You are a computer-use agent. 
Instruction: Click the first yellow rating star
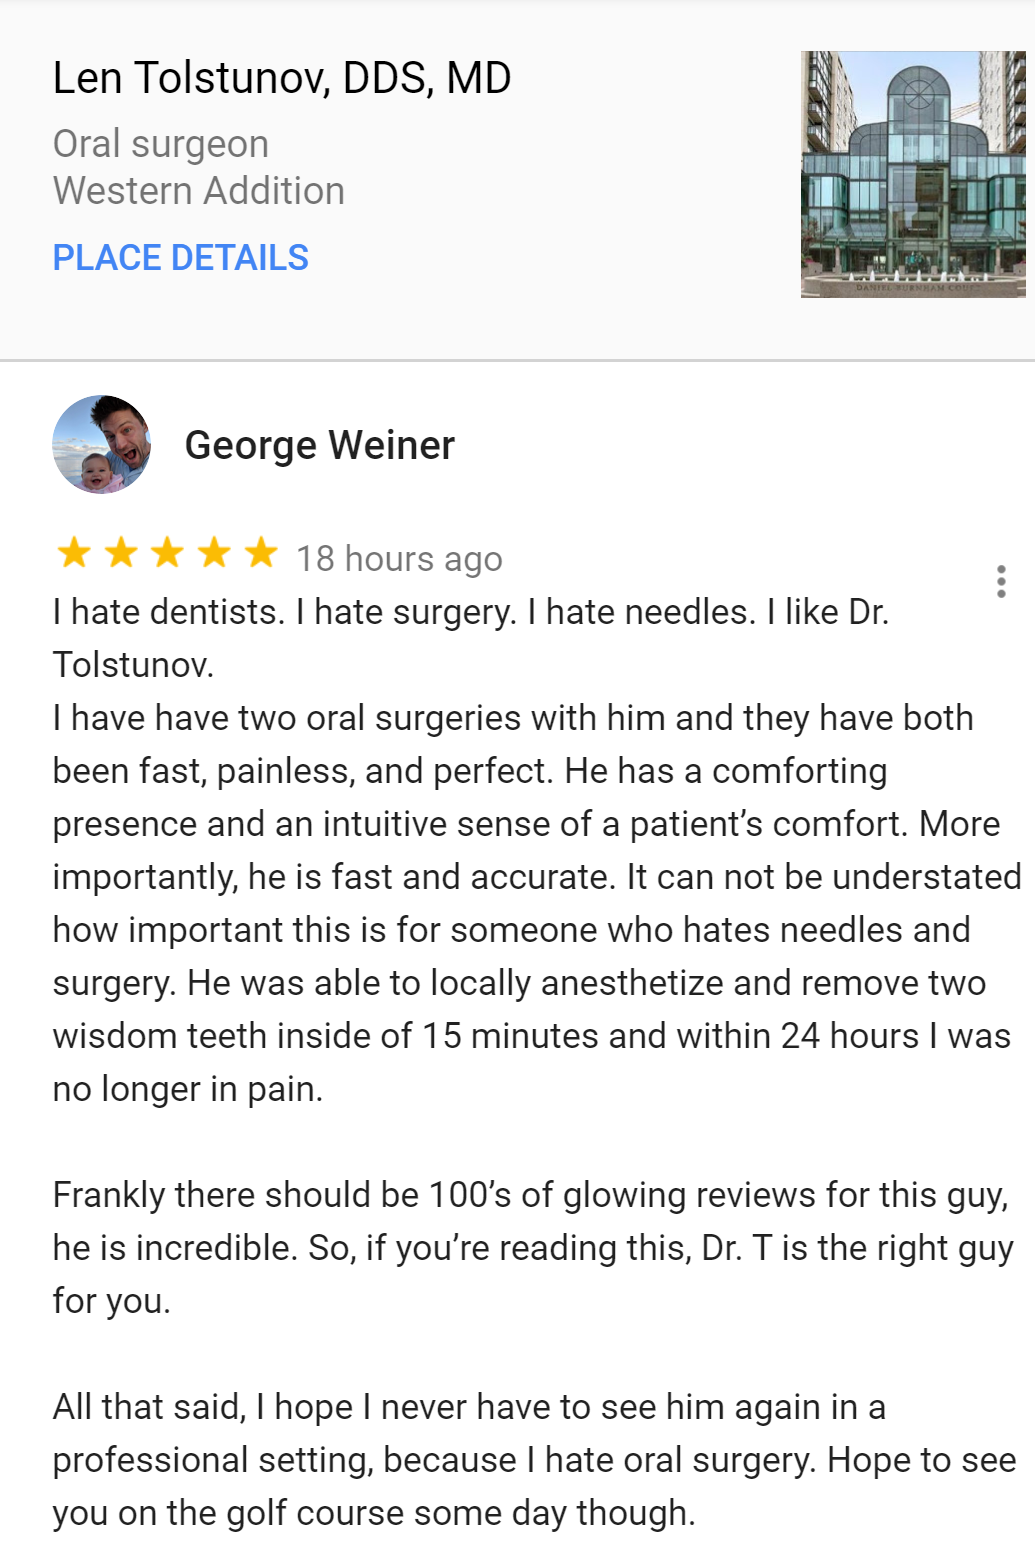73,552
